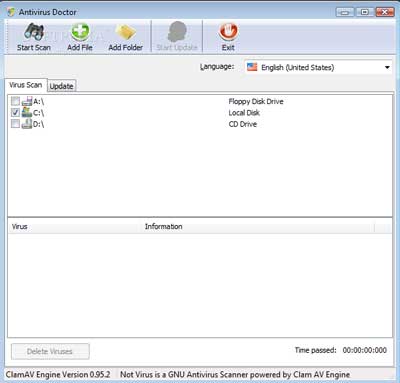Image resolution: width=400 pixels, height=383 pixels.
Task: Click the floppy drive A:\ icon
Action: click(x=27, y=101)
